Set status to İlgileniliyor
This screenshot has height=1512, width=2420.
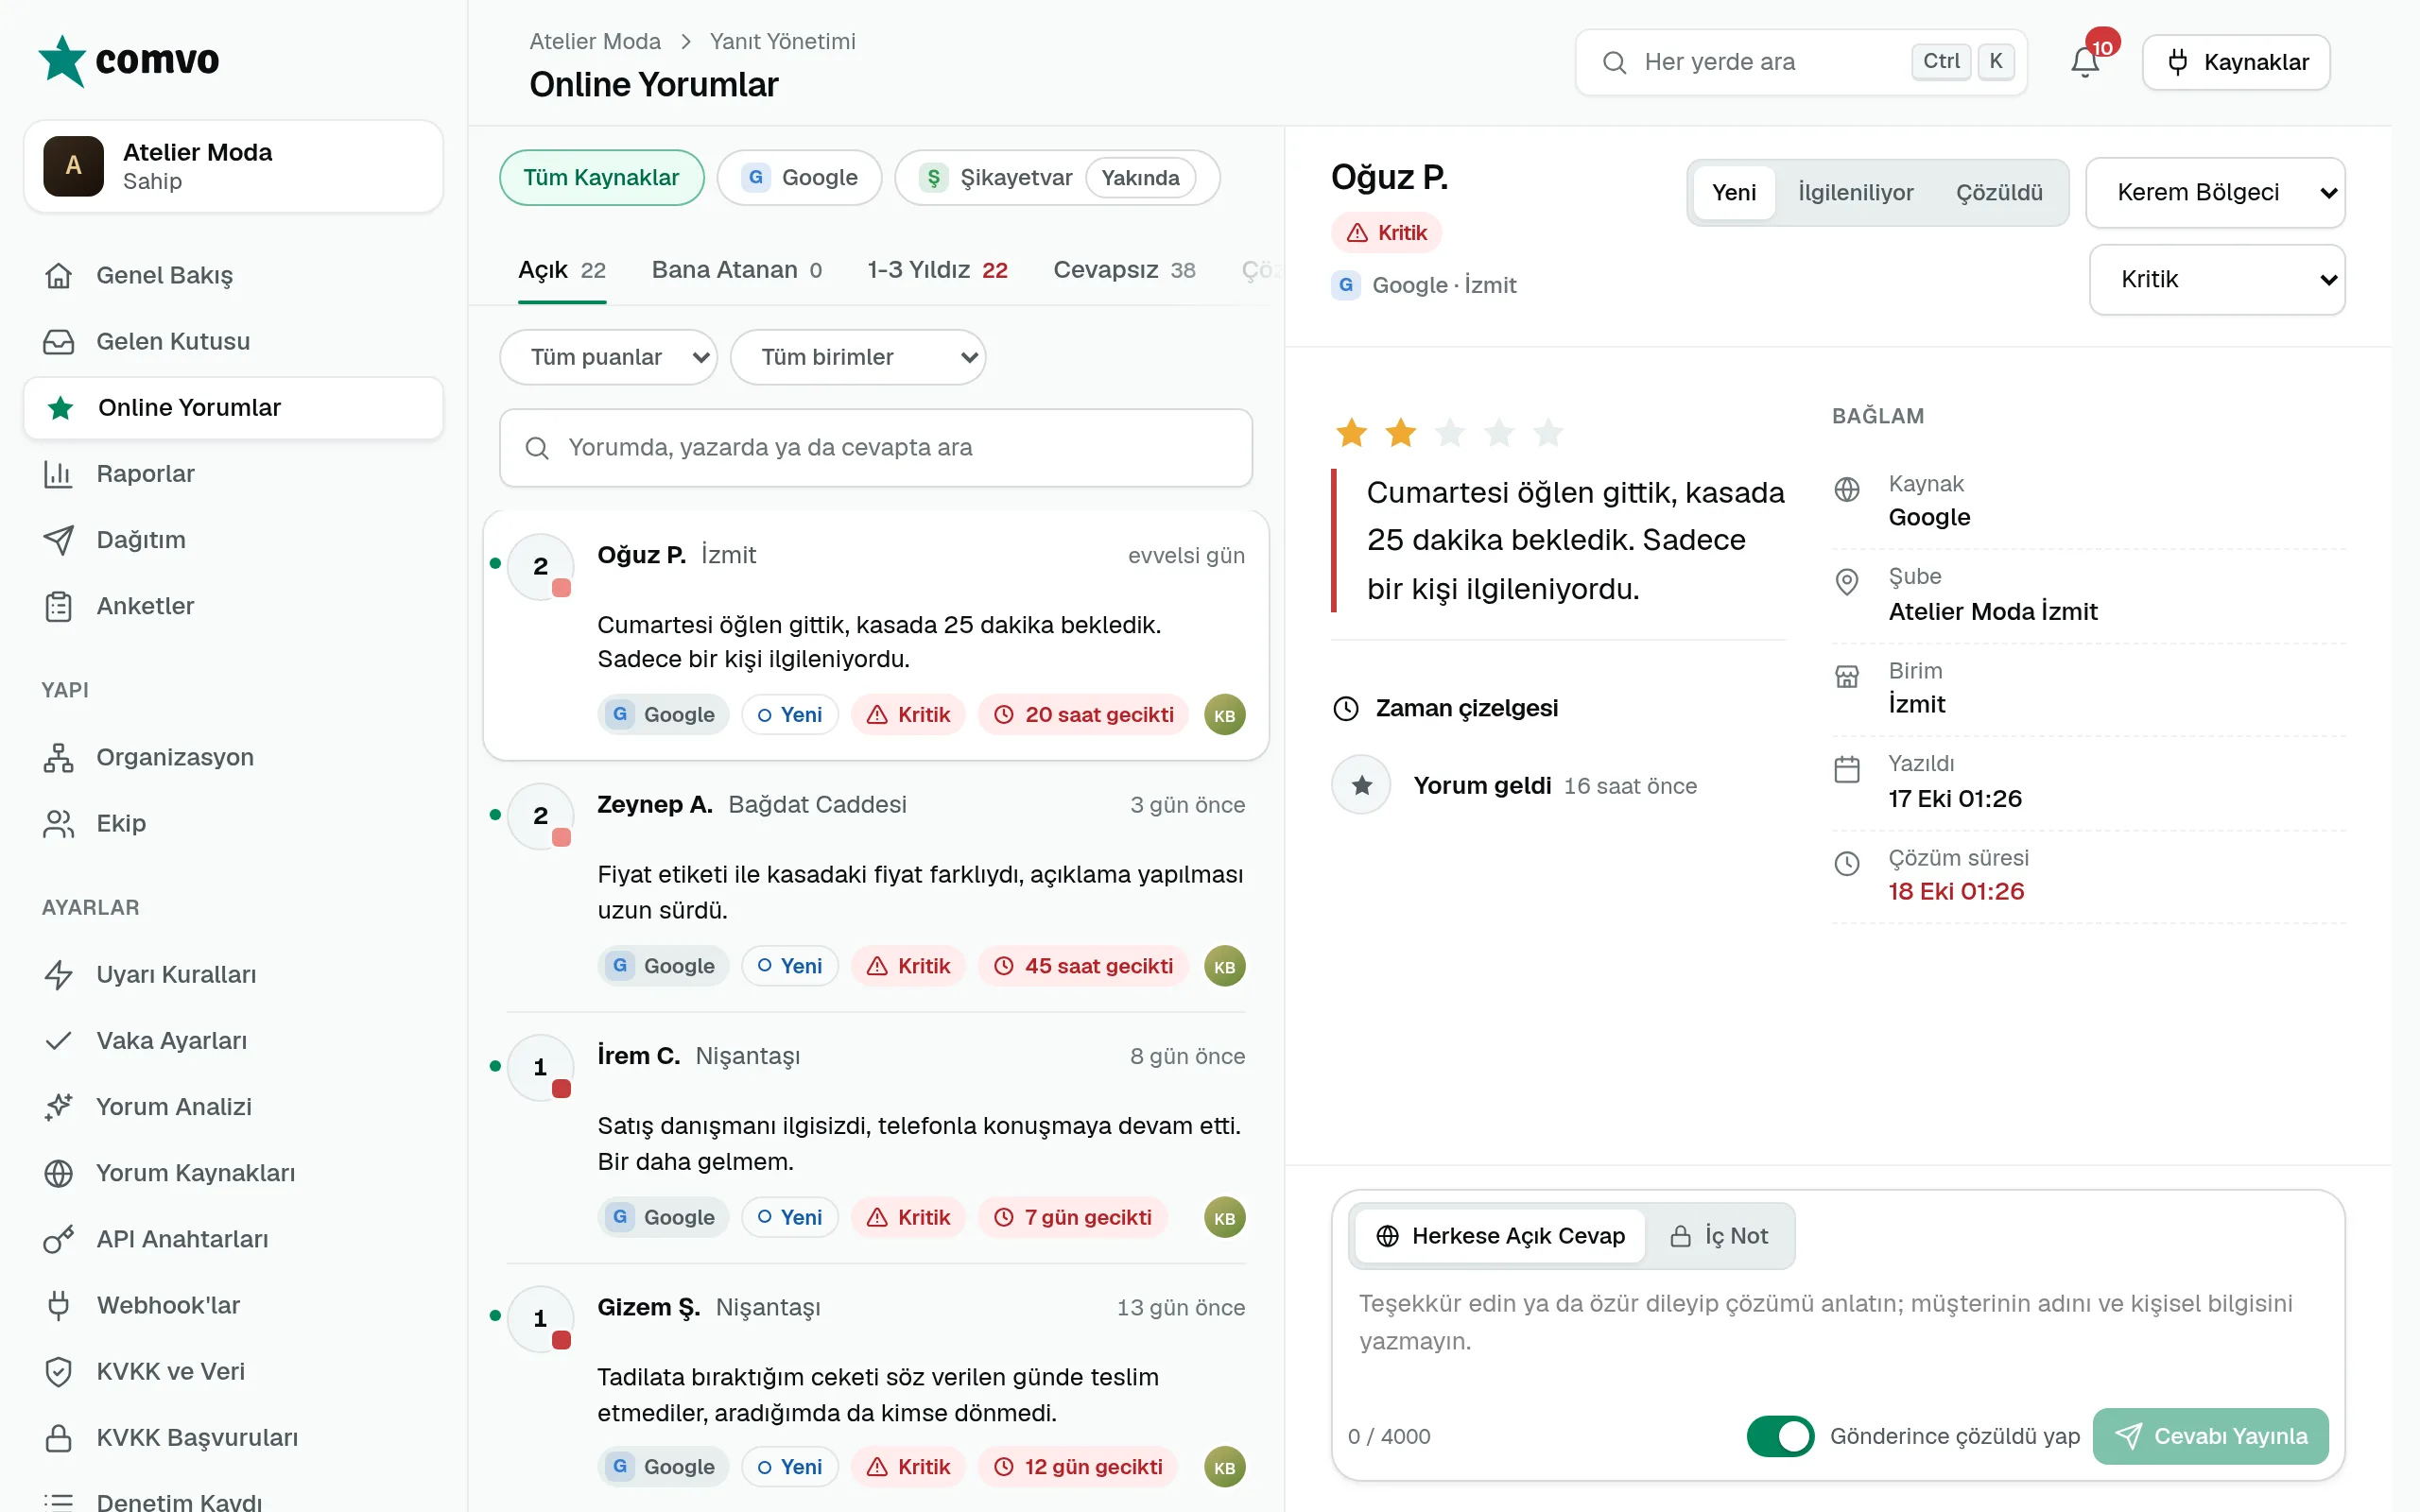pos(1855,192)
